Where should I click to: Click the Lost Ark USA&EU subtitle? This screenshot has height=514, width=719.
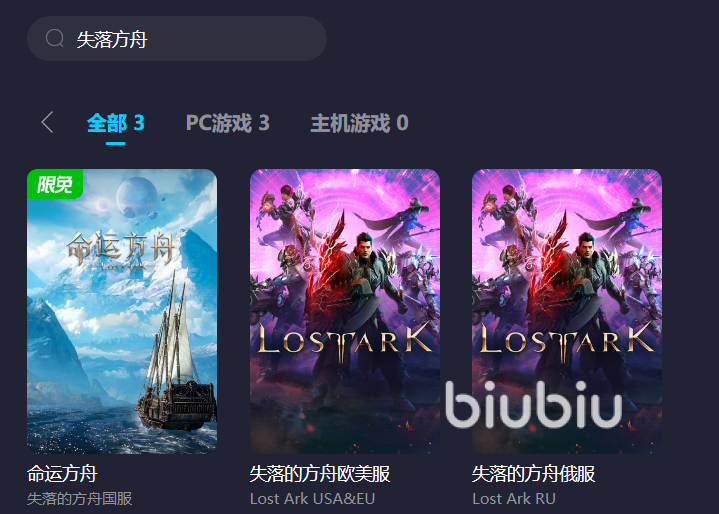click(x=312, y=498)
